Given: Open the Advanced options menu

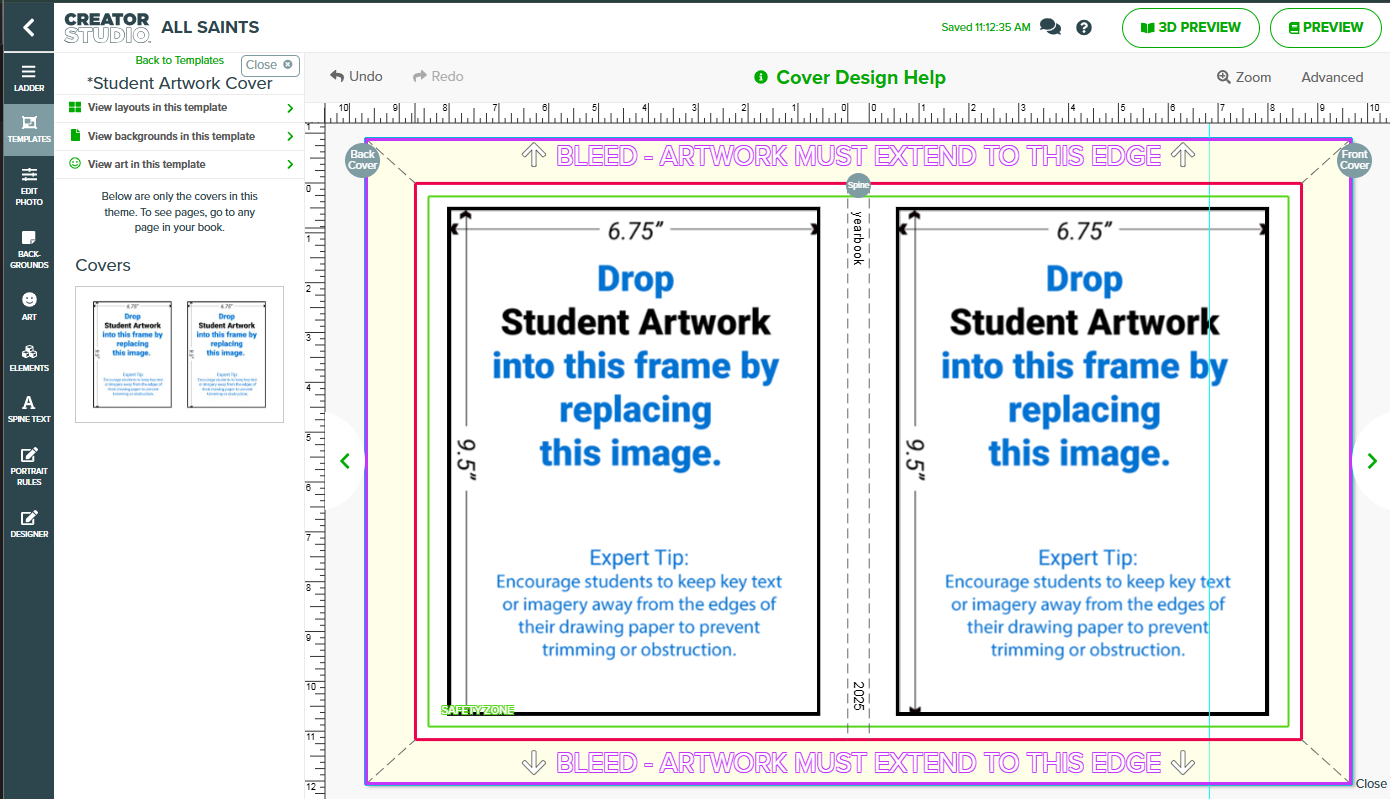Looking at the screenshot, I should [1332, 77].
